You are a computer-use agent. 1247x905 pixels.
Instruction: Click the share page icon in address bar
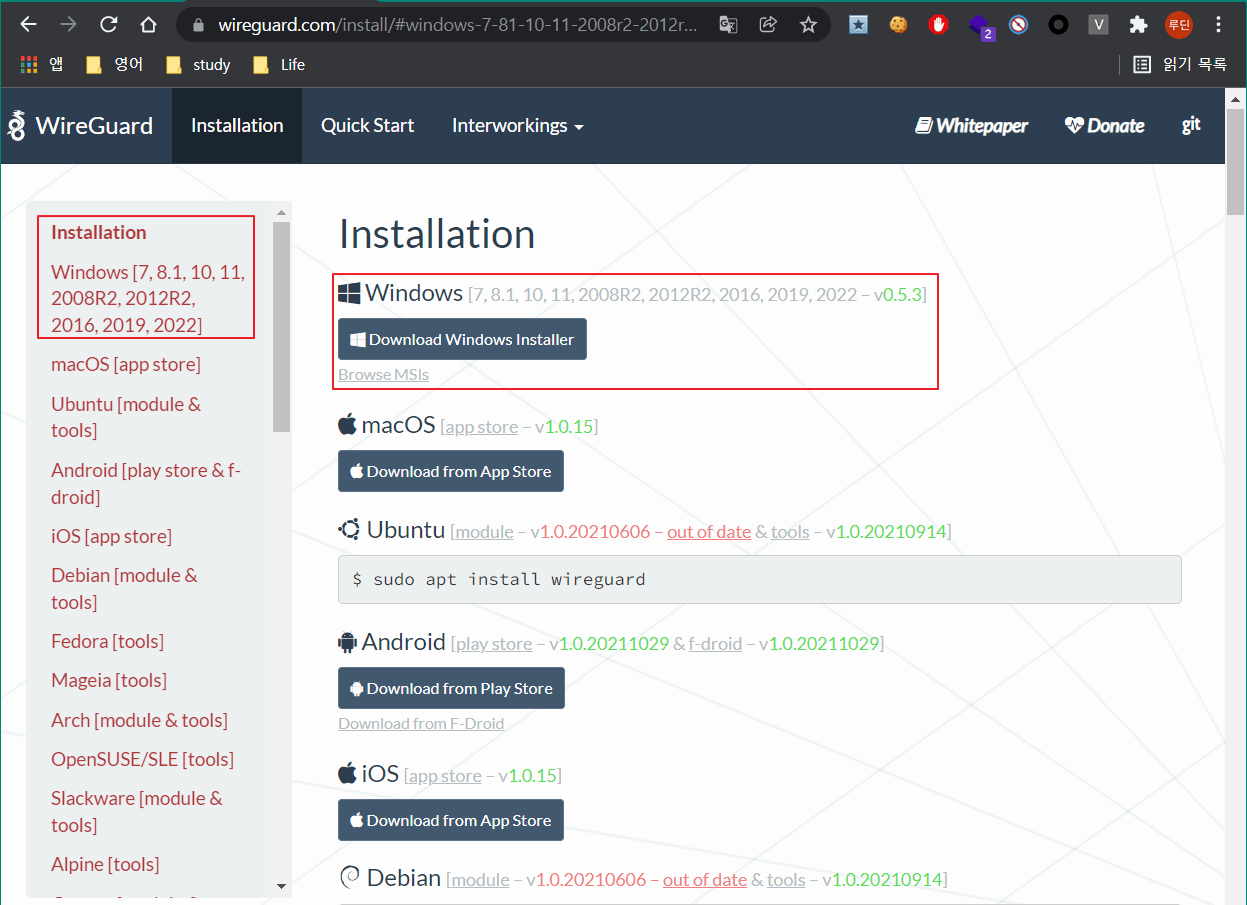tap(768, 25)
